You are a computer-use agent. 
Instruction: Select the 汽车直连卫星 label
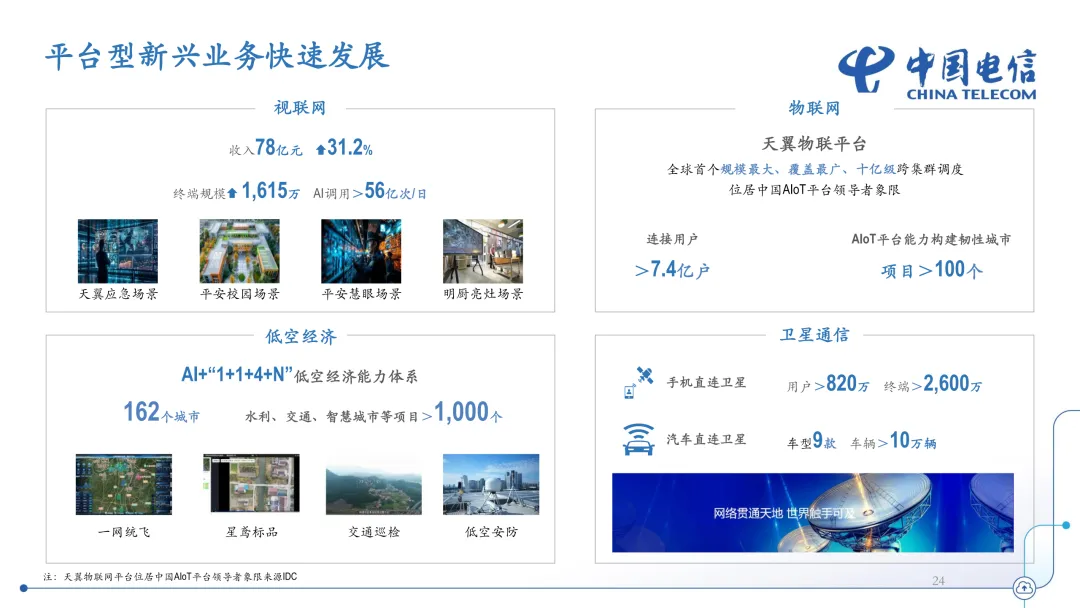[x=706, y=439]
